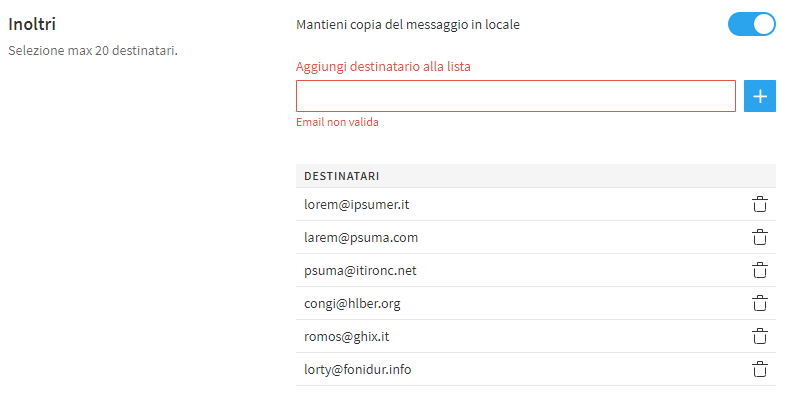
Task: Click the larem@psuma.com recipient row
Action: click(x=361, y=238)
